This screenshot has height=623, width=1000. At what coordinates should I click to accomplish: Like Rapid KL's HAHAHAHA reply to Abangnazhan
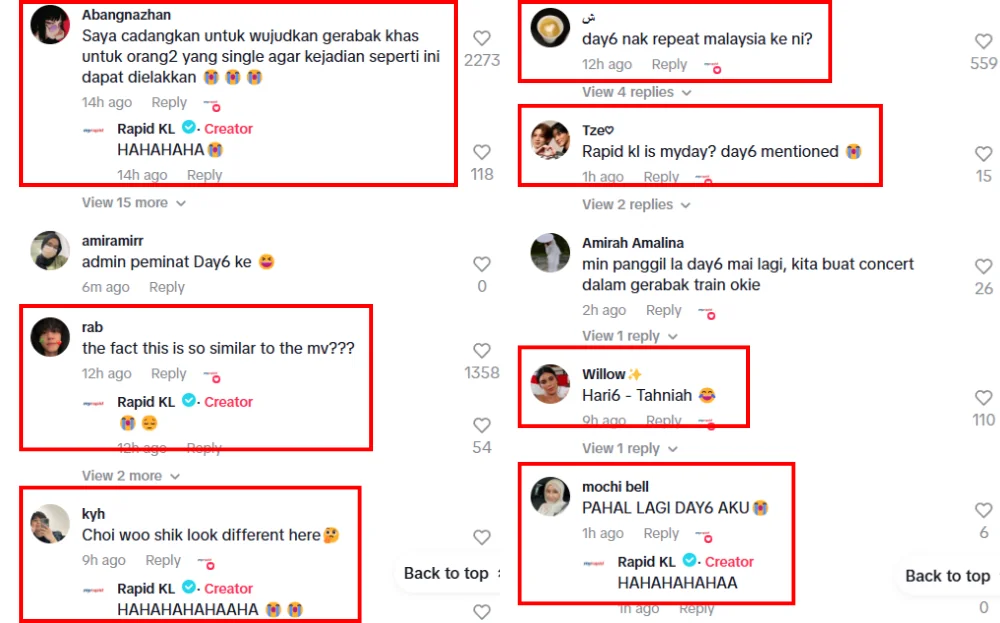pos(482,152)
